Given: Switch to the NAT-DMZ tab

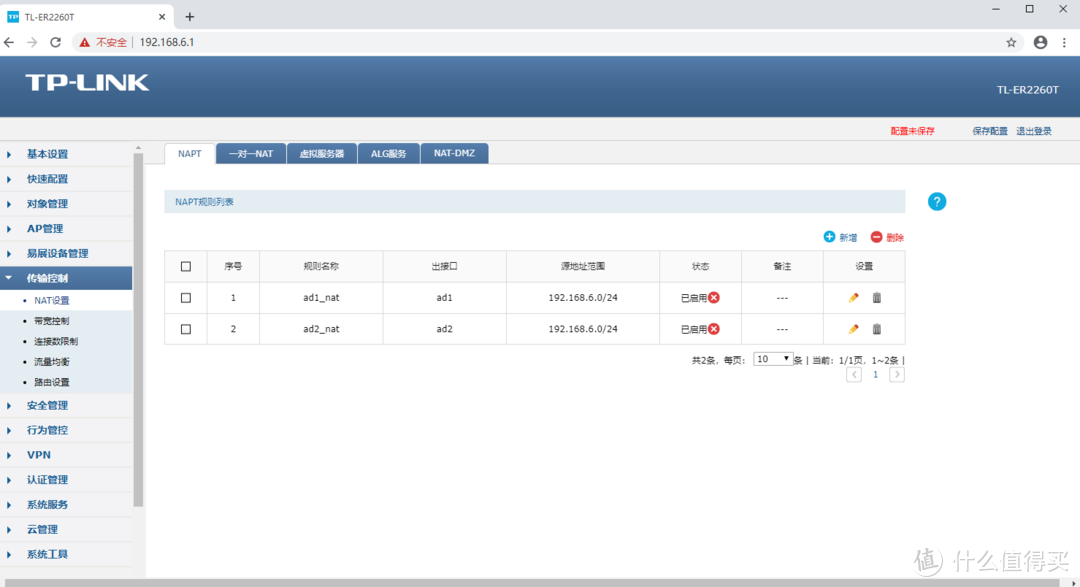Looking at the screenshot, I should coord(454,153).
